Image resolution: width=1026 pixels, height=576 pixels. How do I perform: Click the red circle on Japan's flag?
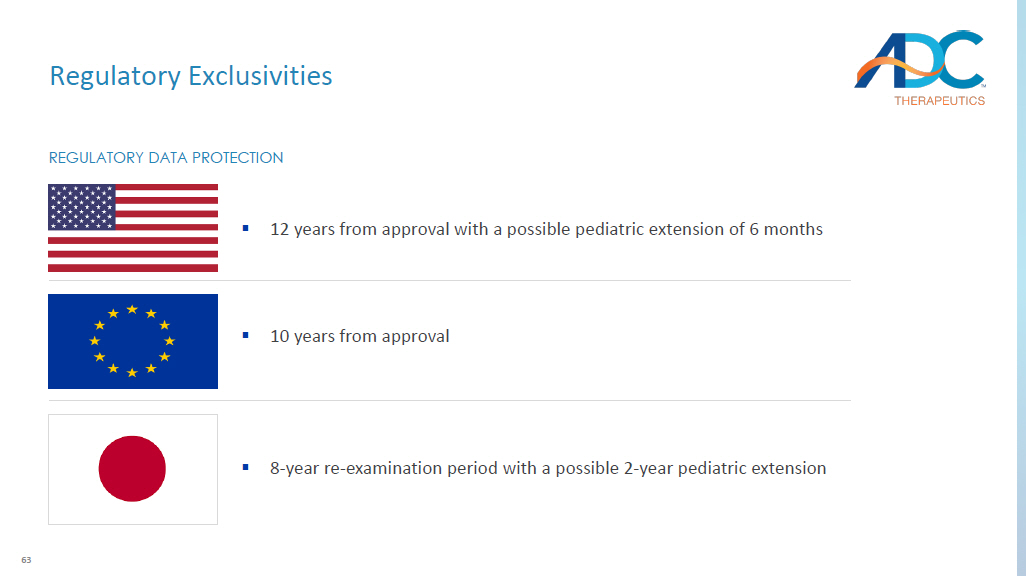[132, 469]
